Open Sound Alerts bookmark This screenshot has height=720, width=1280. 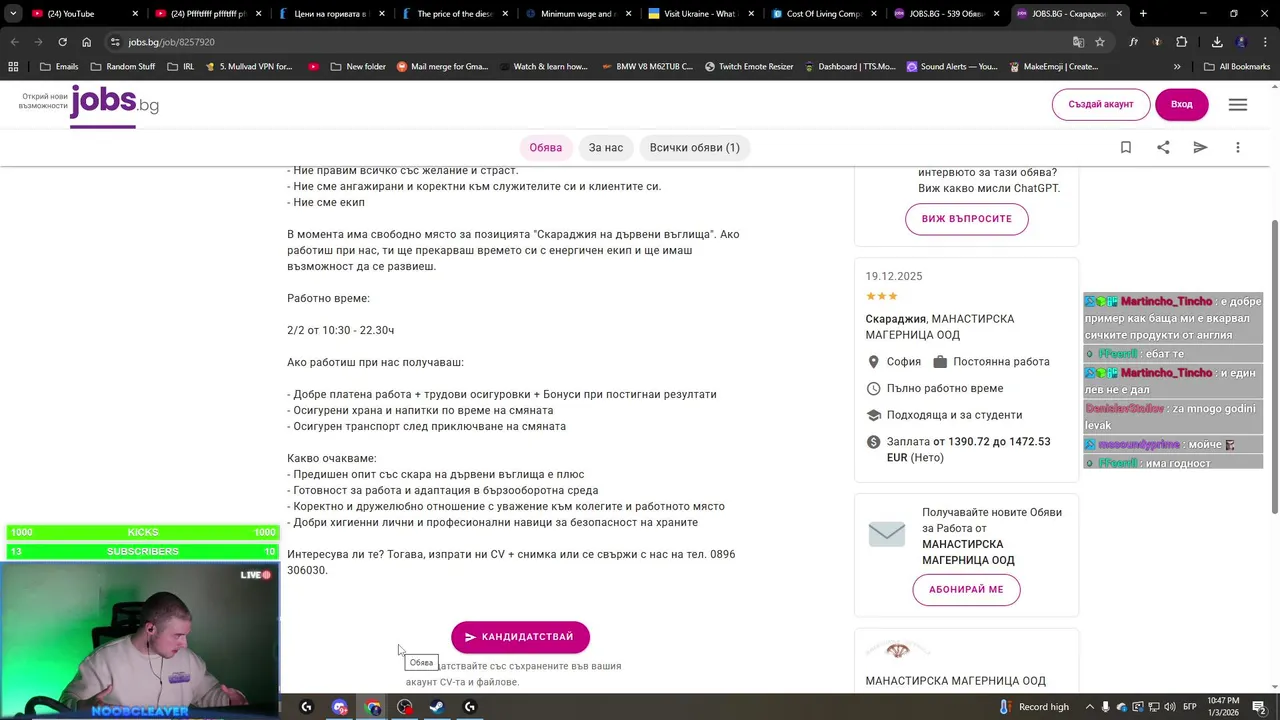pos(951,67)
